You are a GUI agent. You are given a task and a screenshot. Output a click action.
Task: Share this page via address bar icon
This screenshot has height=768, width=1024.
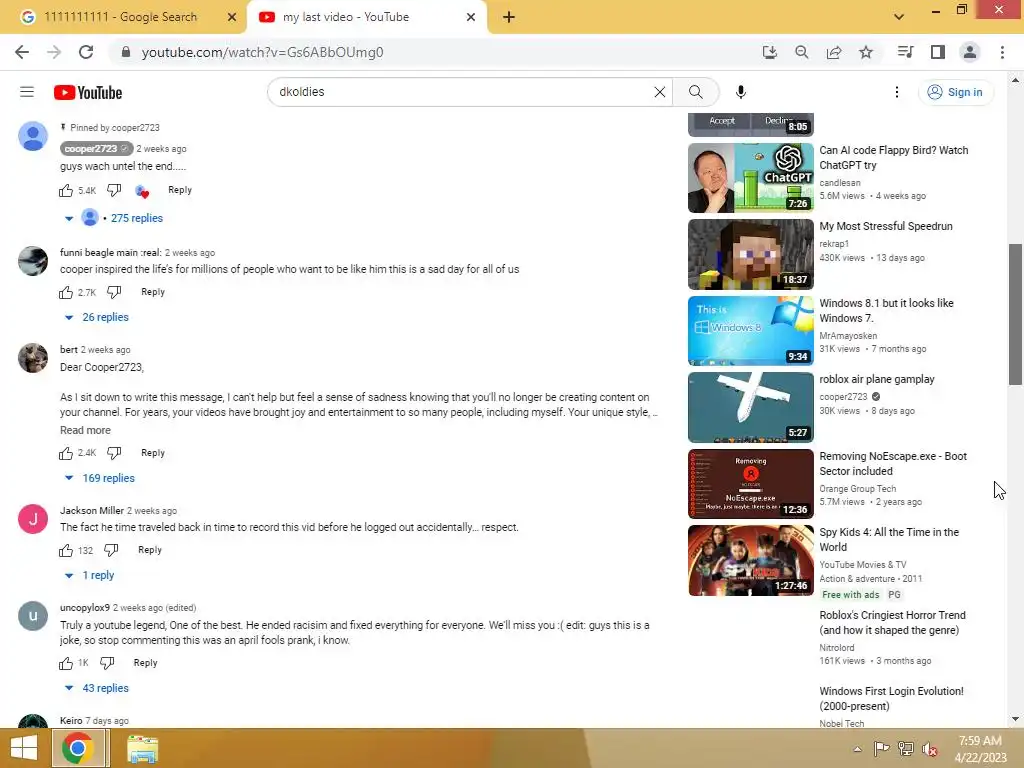click(x=834, y=52)
